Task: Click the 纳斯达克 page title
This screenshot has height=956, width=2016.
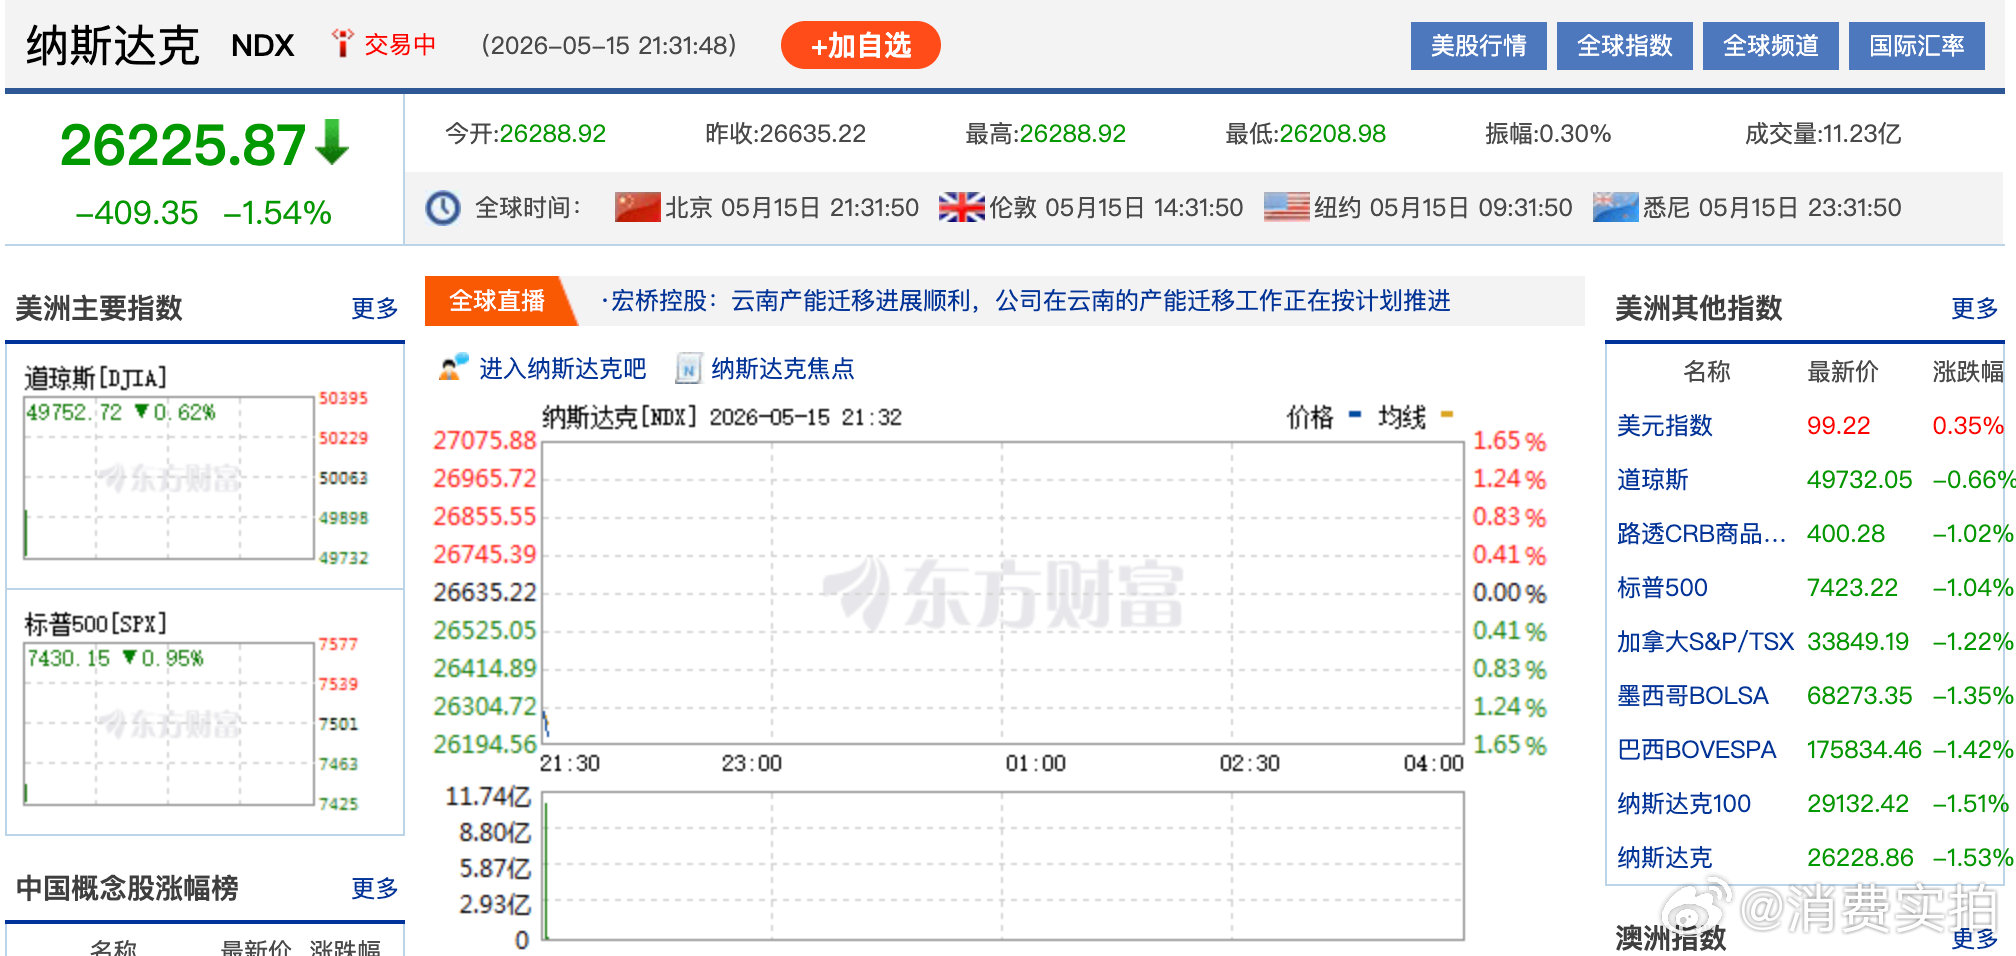Action: point(112,46)
